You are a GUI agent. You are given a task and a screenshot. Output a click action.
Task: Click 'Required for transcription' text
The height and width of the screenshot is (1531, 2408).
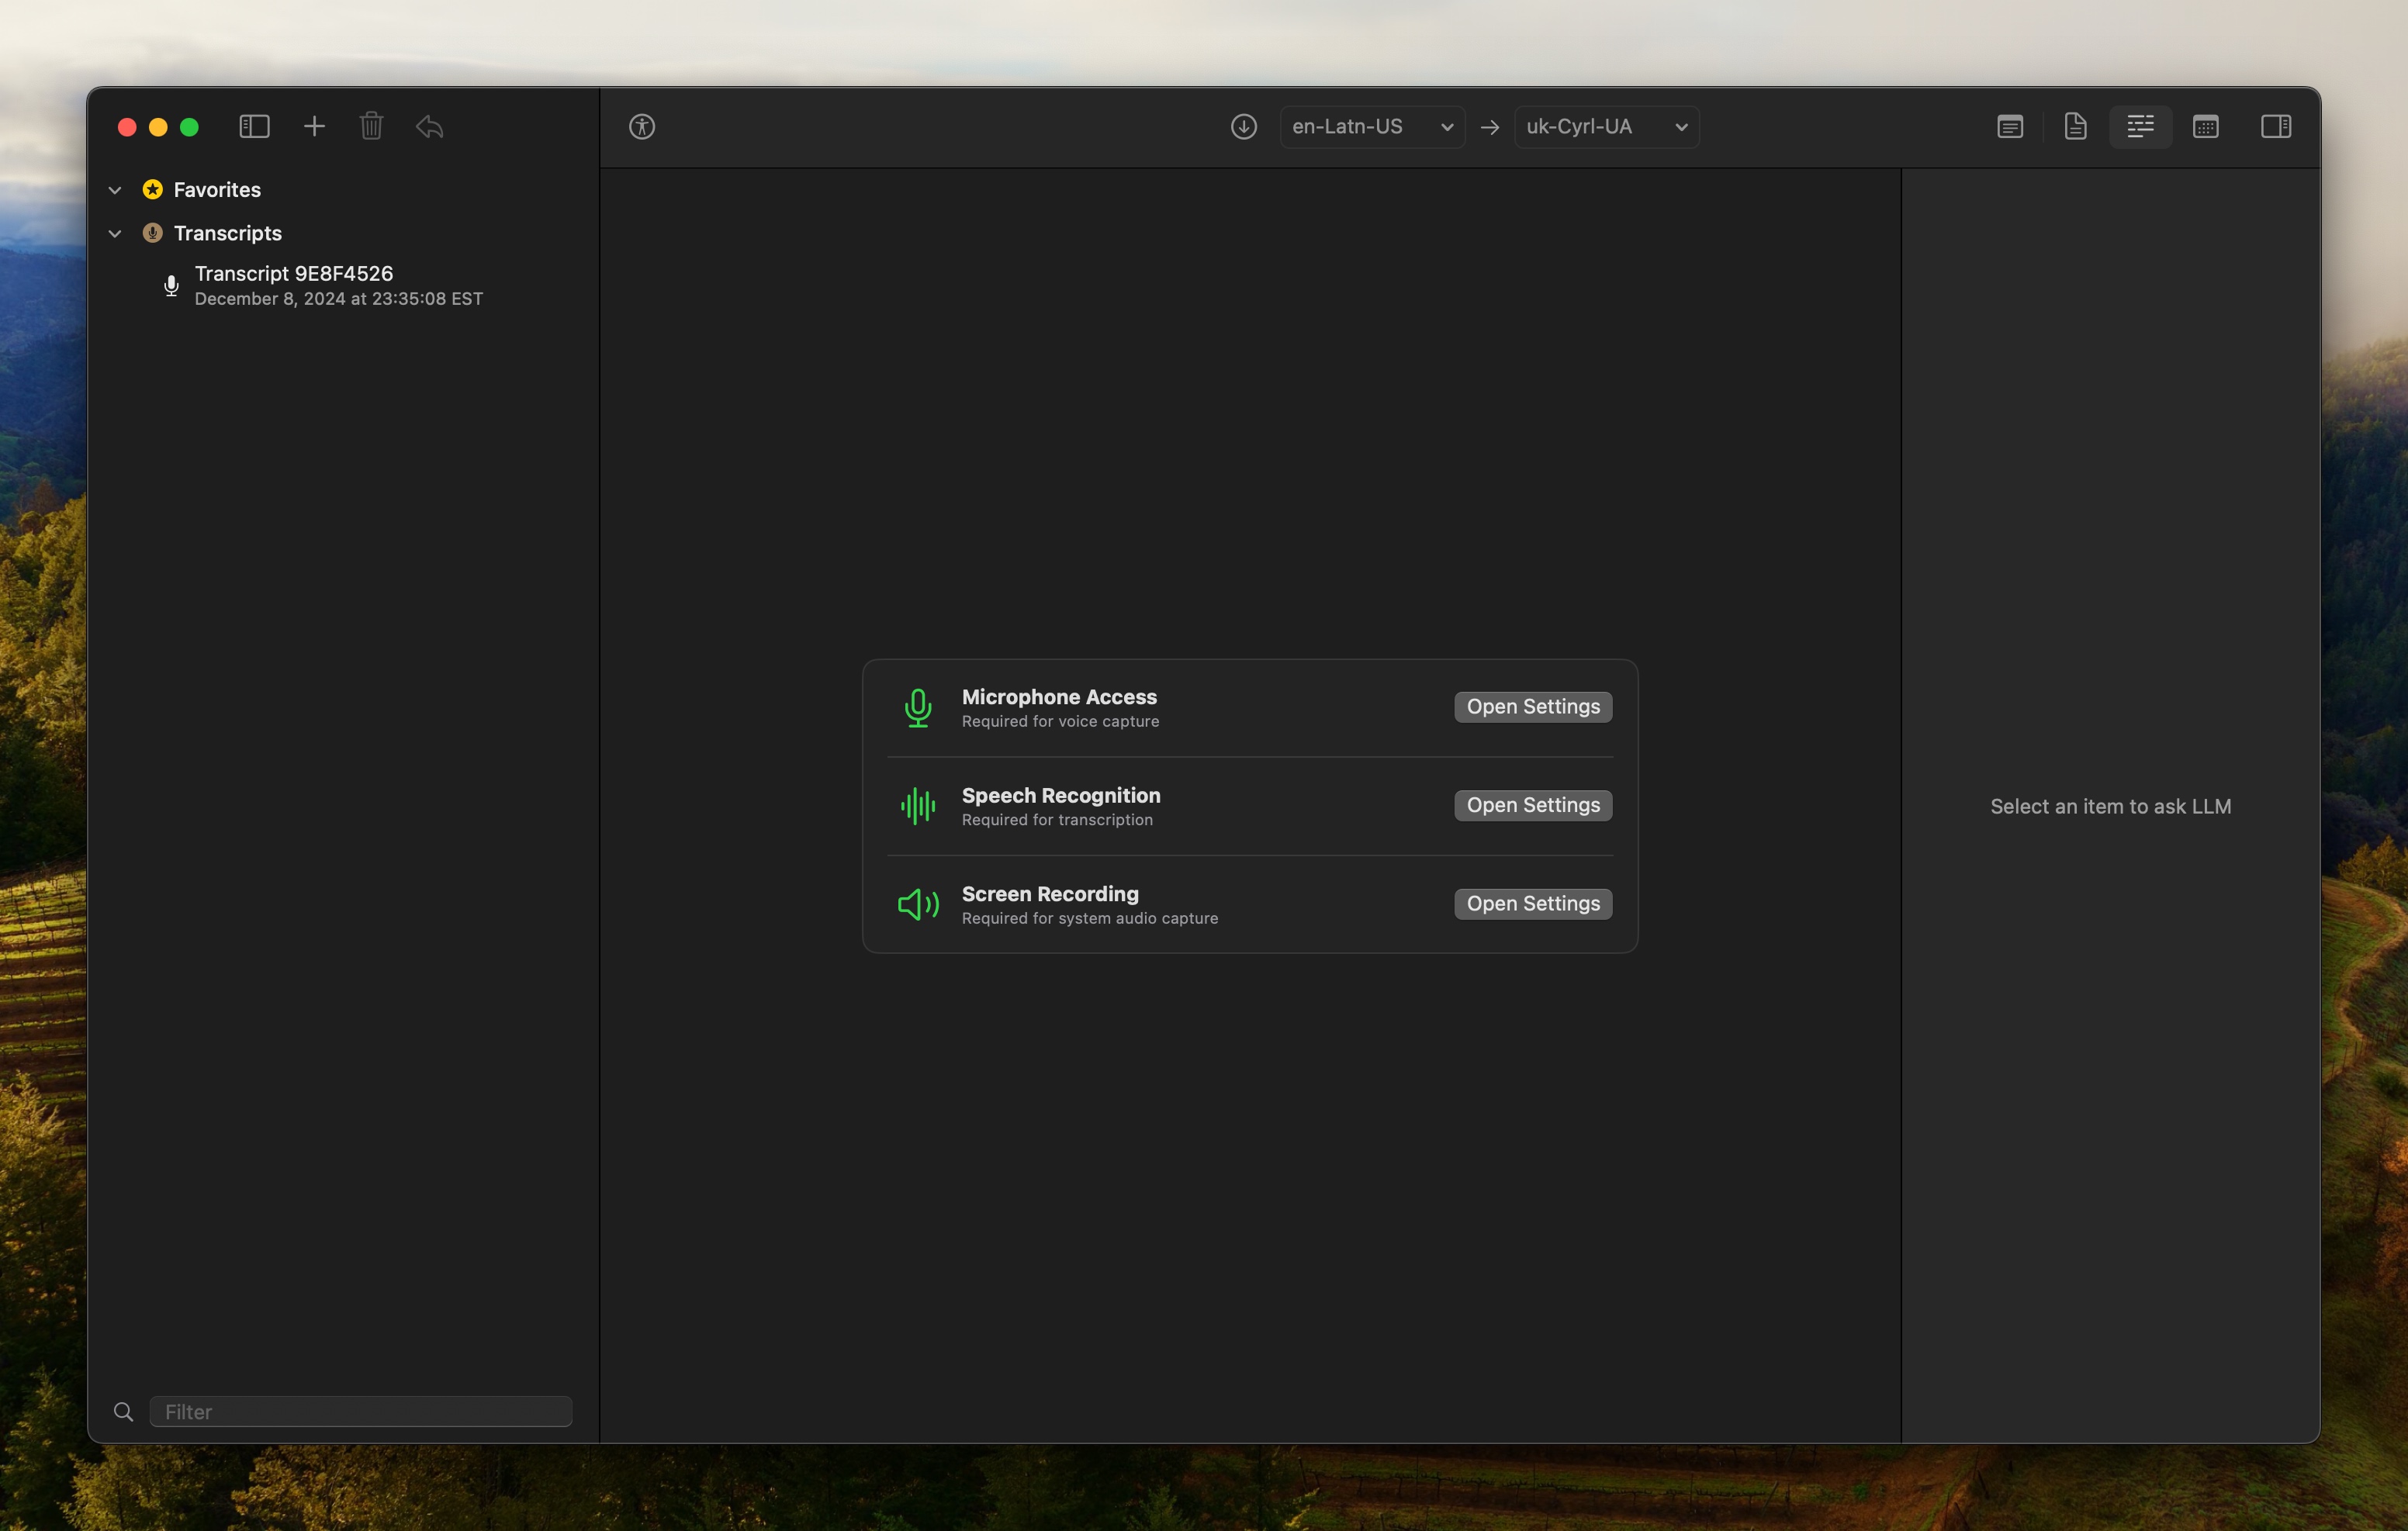click(1057, 820)
